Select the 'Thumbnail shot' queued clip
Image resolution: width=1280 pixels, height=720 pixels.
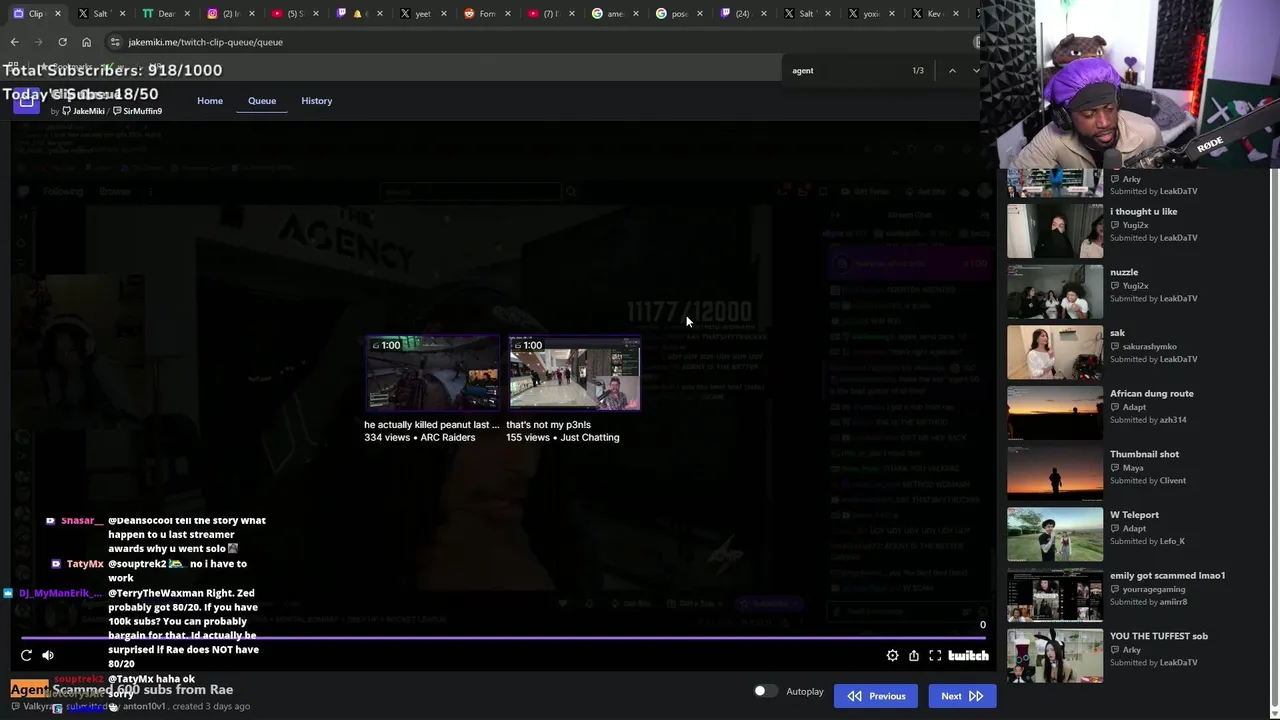pos(1055,473)
